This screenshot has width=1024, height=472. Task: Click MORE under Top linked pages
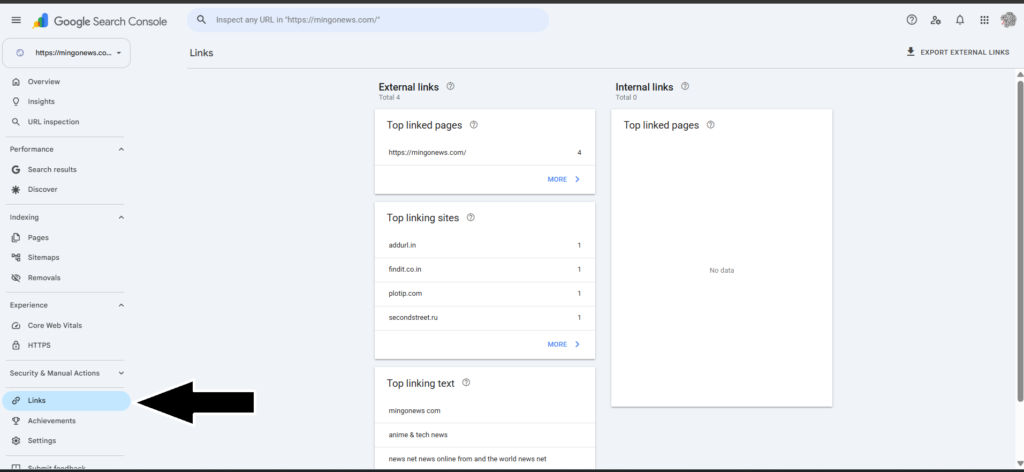click(557, 179)
